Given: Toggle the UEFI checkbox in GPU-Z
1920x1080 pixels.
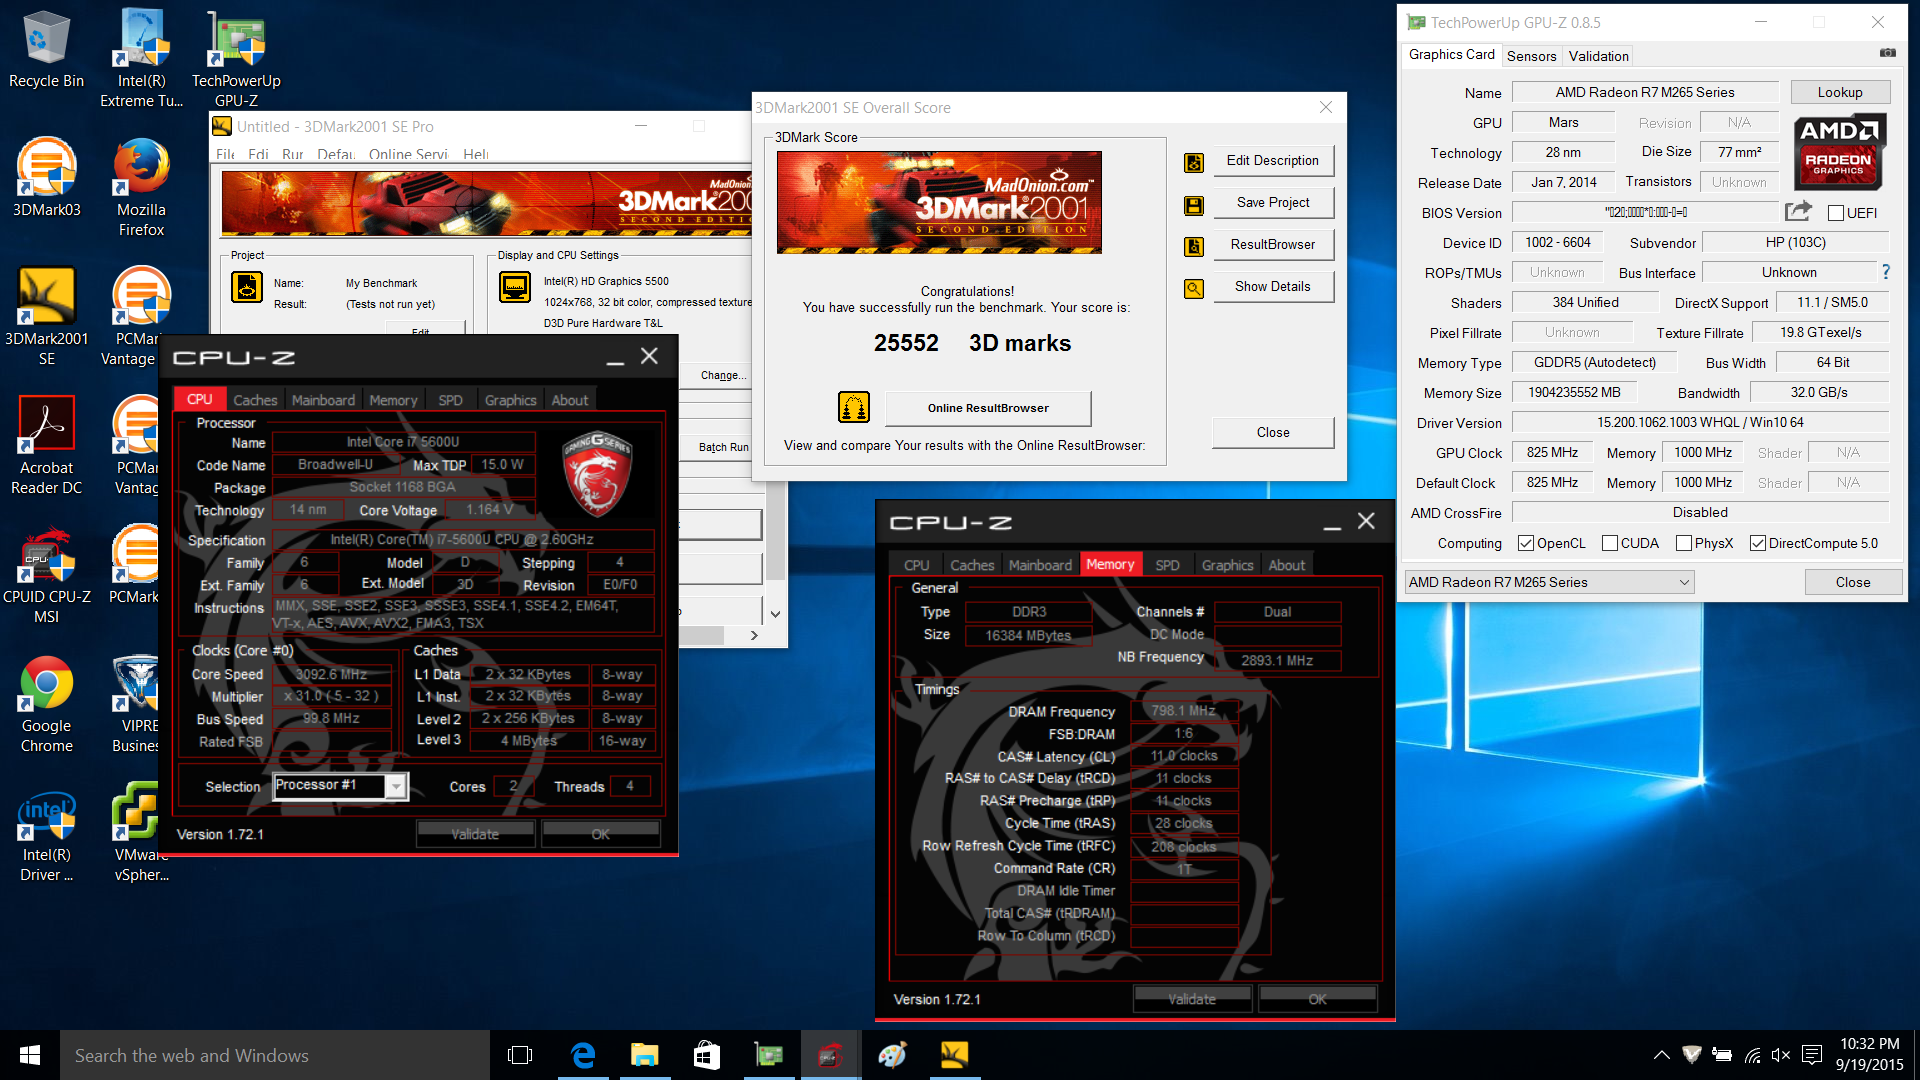Looking at the screenshot, I should point(1836,213).
